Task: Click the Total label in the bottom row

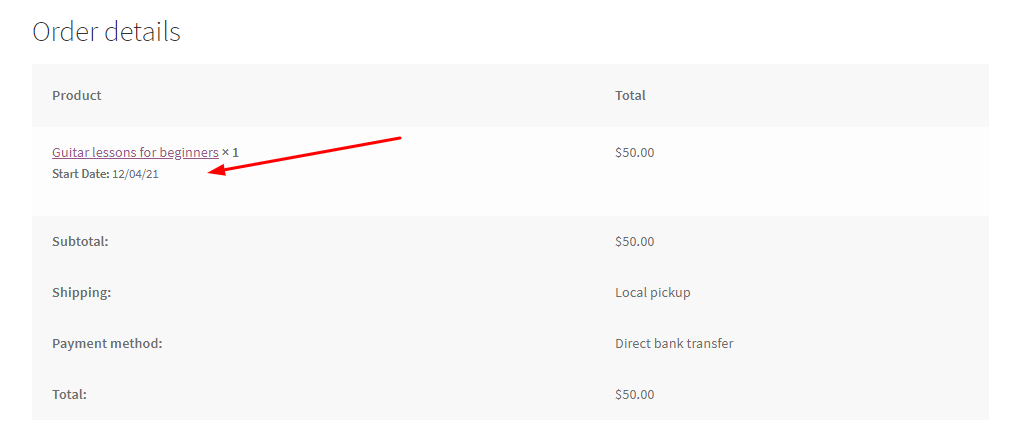Action: point(70,394)
